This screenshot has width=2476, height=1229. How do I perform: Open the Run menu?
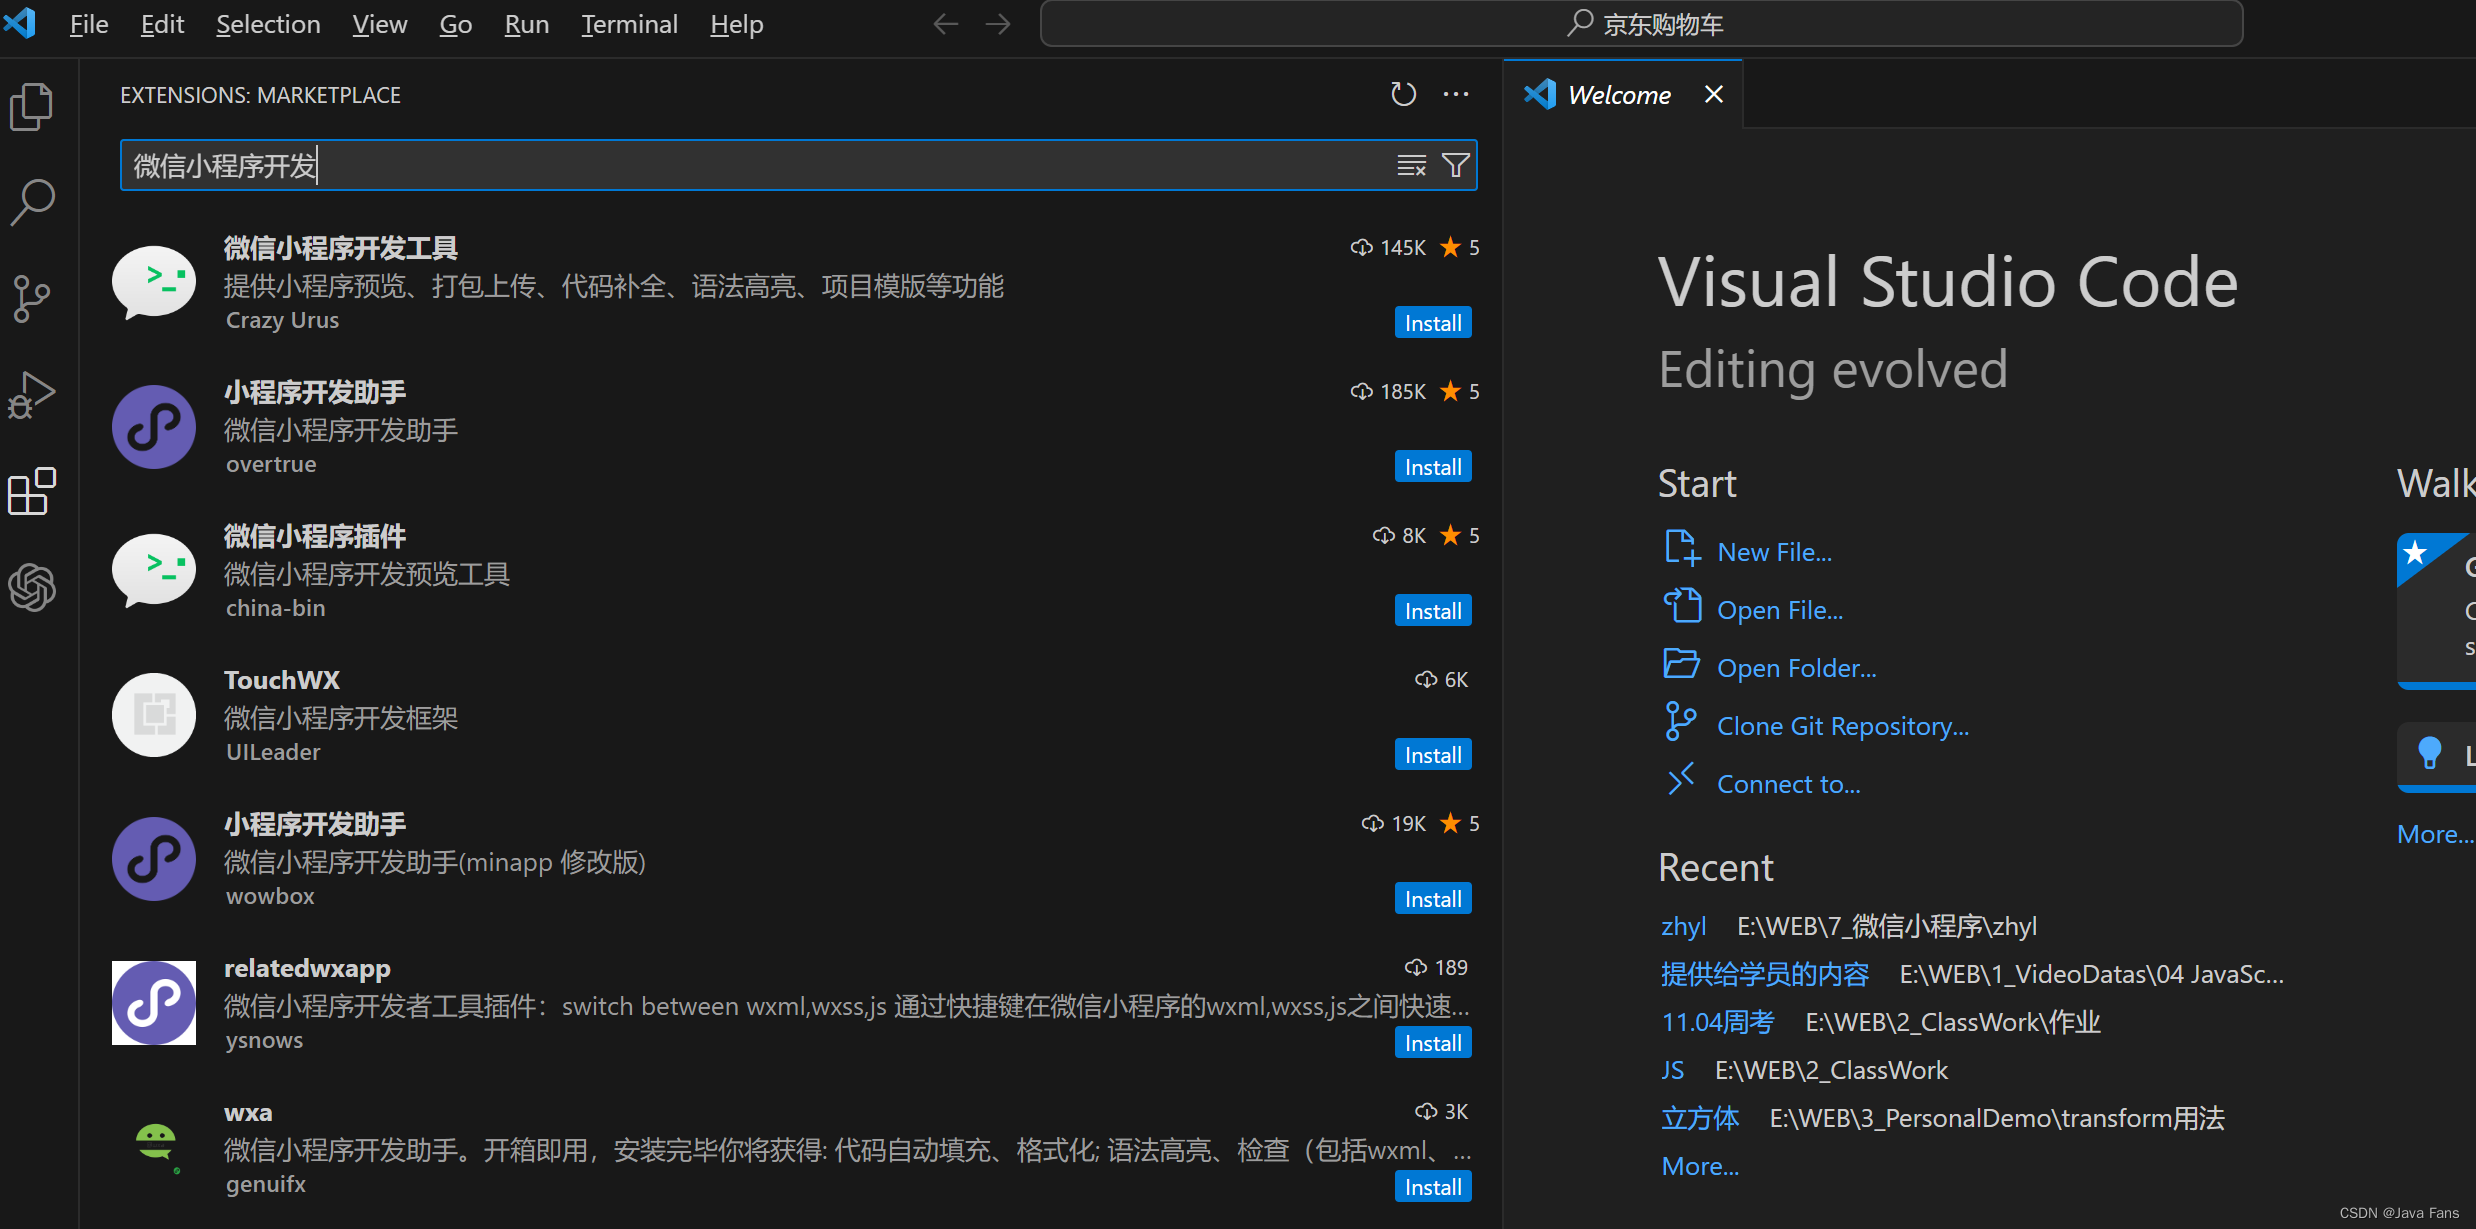click(x=527, y=24)
